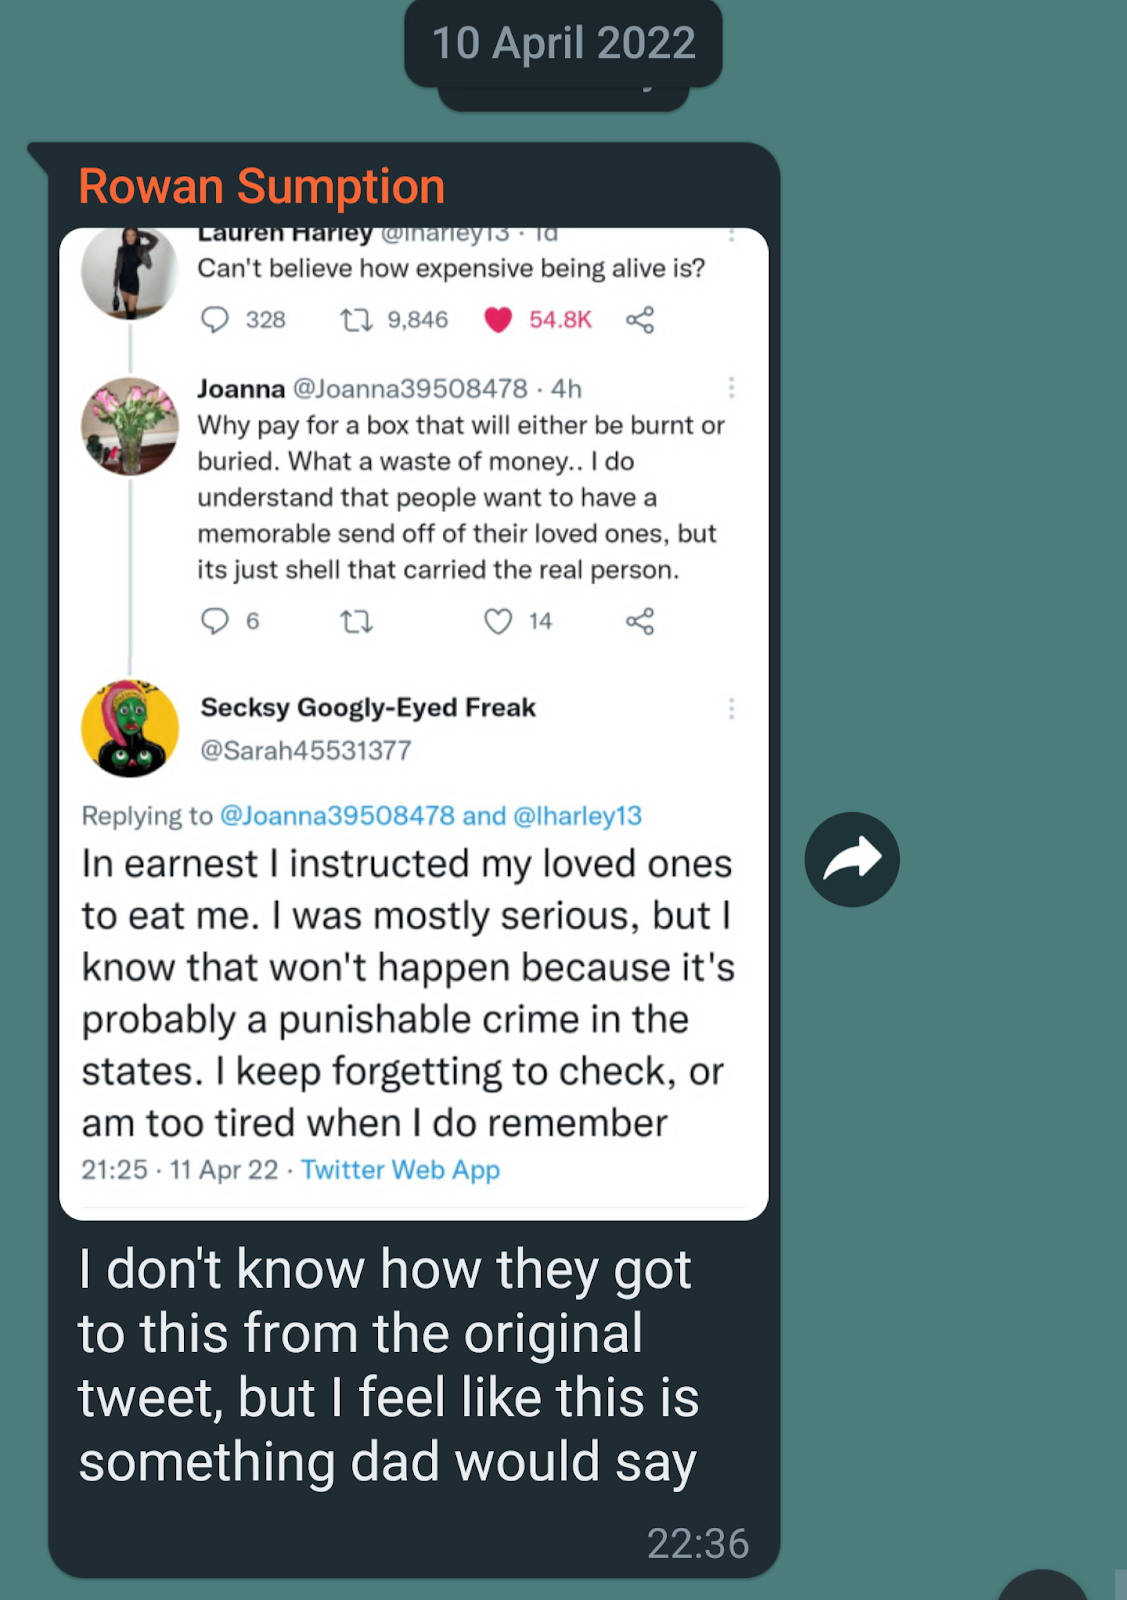This screenshot has height=1600, width=1127.
Task: Click reply icon on Joanna's tweet
Action: pyautogui.click(x=215, y=621)
